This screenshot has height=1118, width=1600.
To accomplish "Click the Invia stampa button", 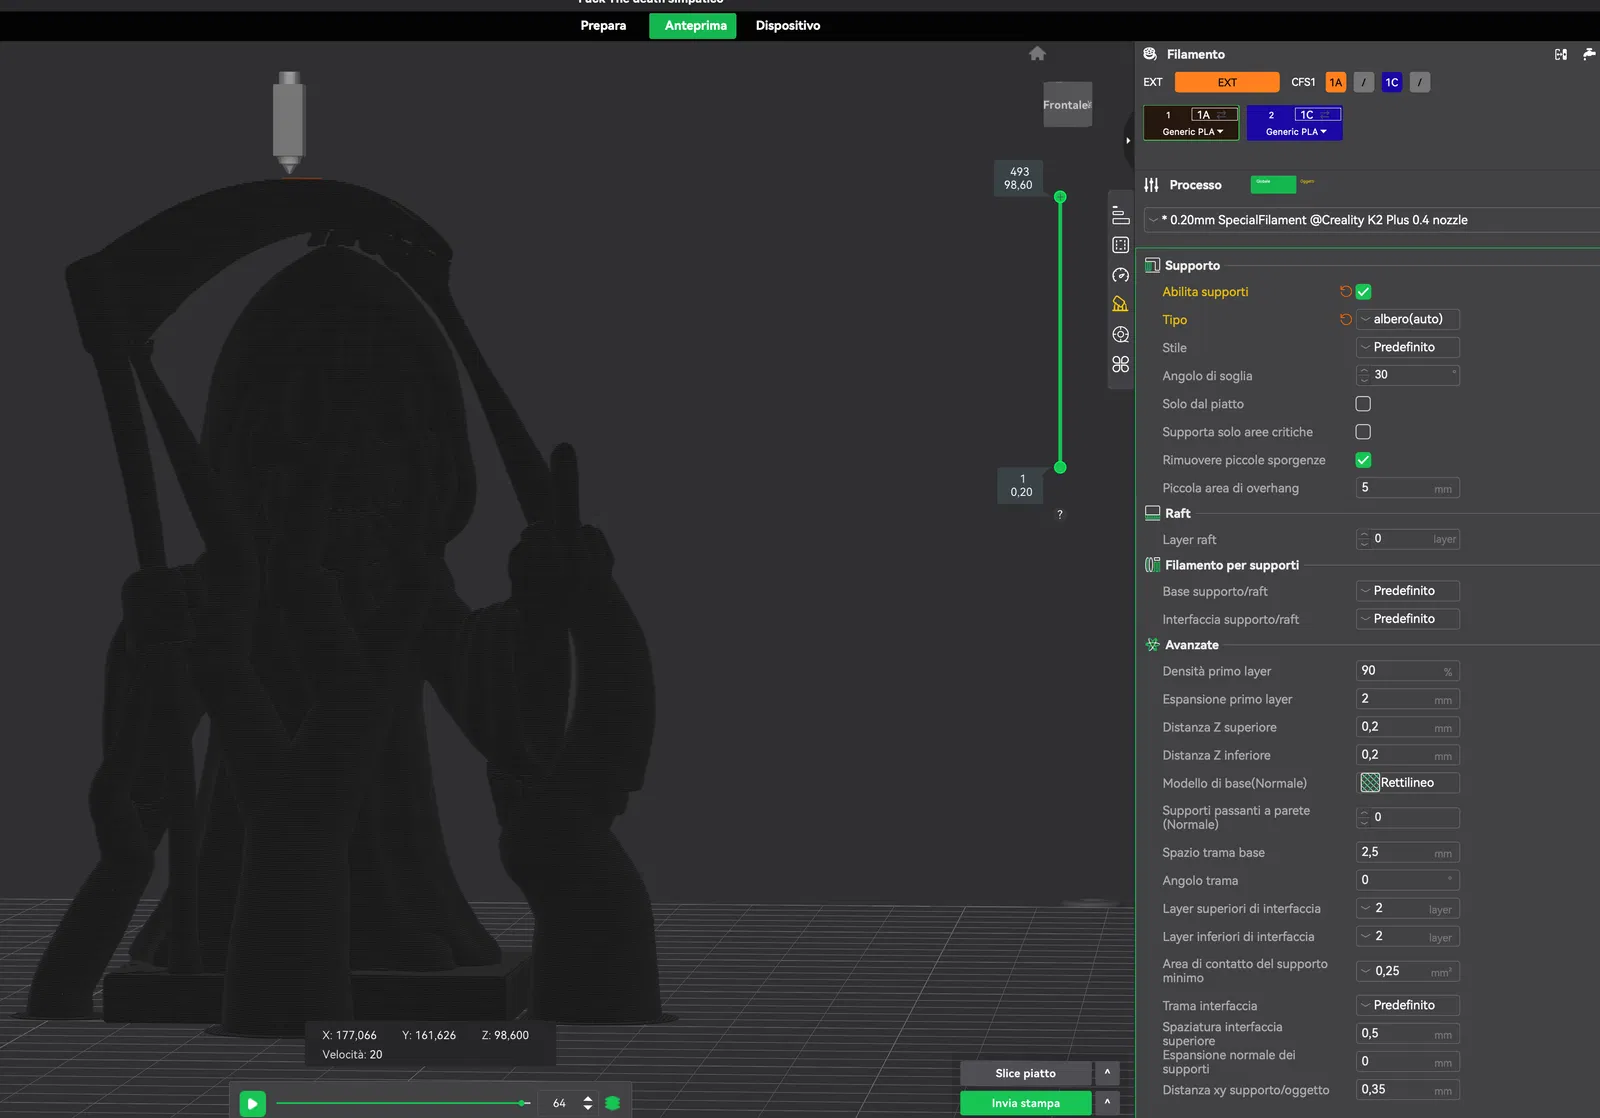I will pyautogui.click(x=1025, y=1103).
